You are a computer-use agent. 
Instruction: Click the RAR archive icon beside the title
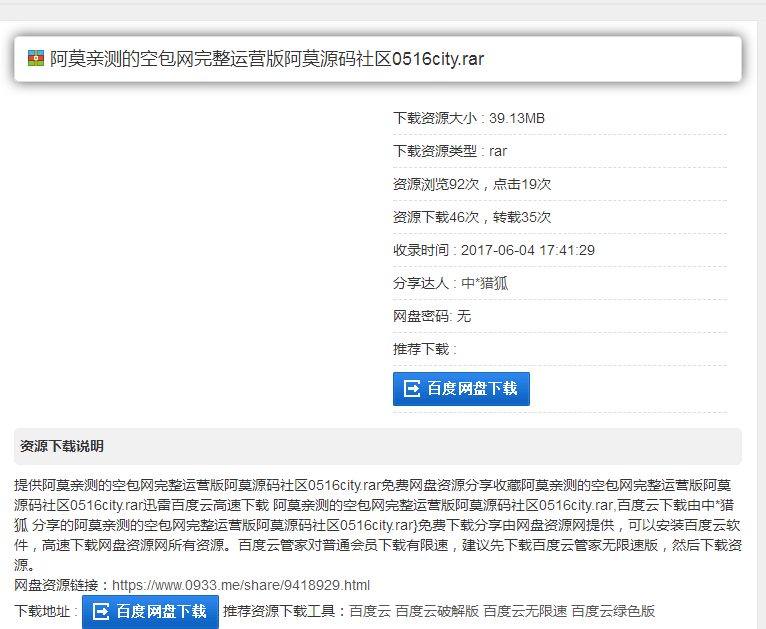(x=36, y=58)
